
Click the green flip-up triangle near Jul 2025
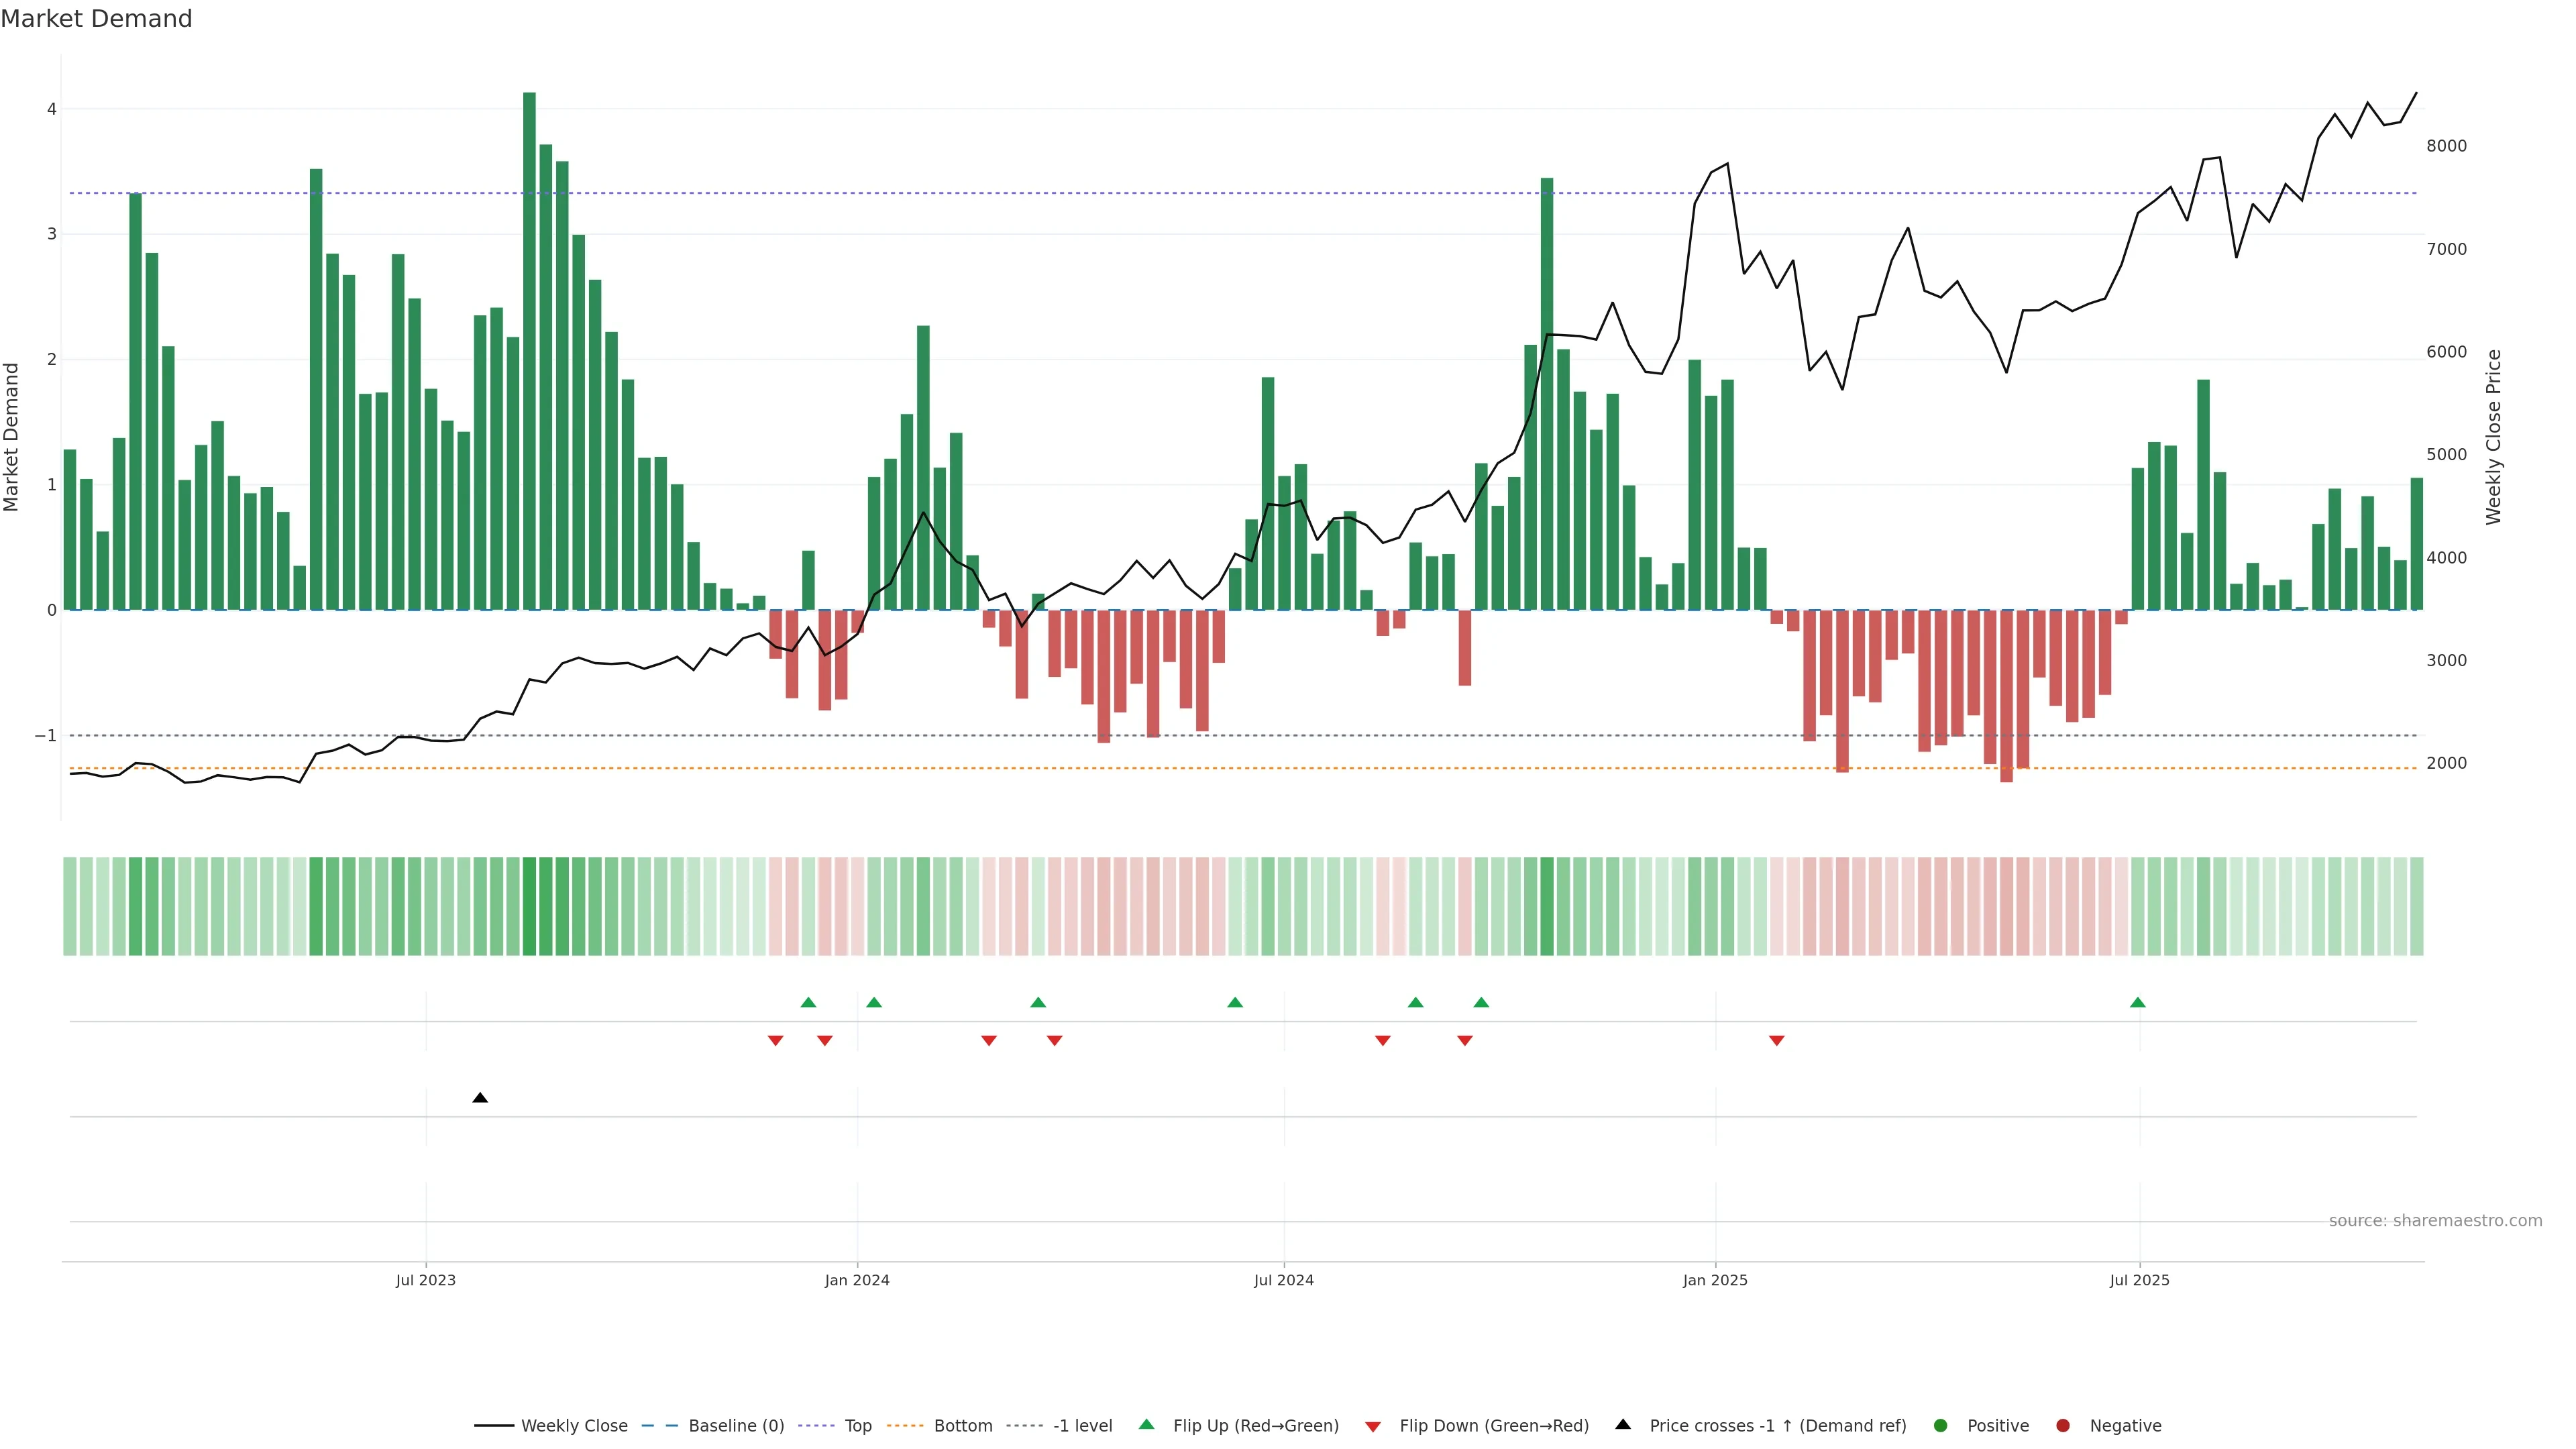pyautogui.click(x=2137, y=1002)
